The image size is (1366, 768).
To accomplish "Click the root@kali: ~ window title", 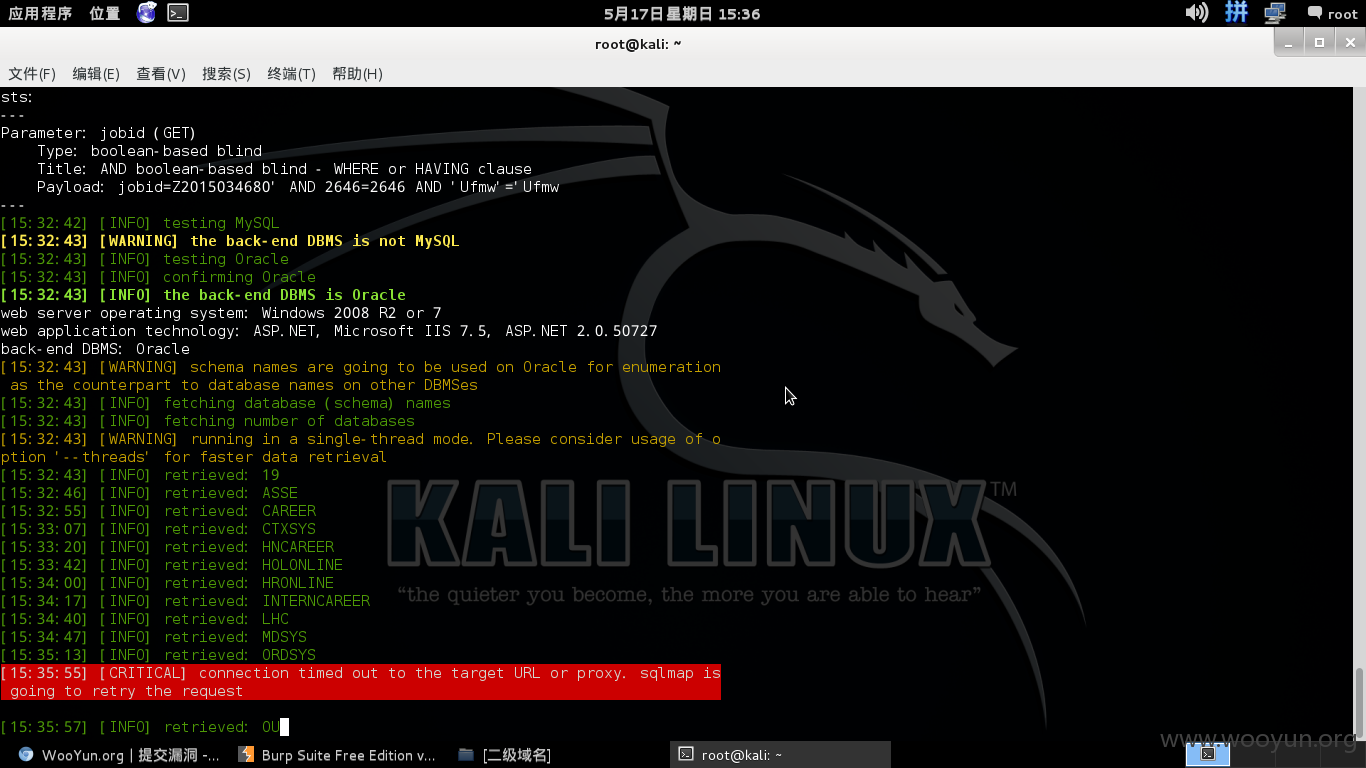I will 638,44.
